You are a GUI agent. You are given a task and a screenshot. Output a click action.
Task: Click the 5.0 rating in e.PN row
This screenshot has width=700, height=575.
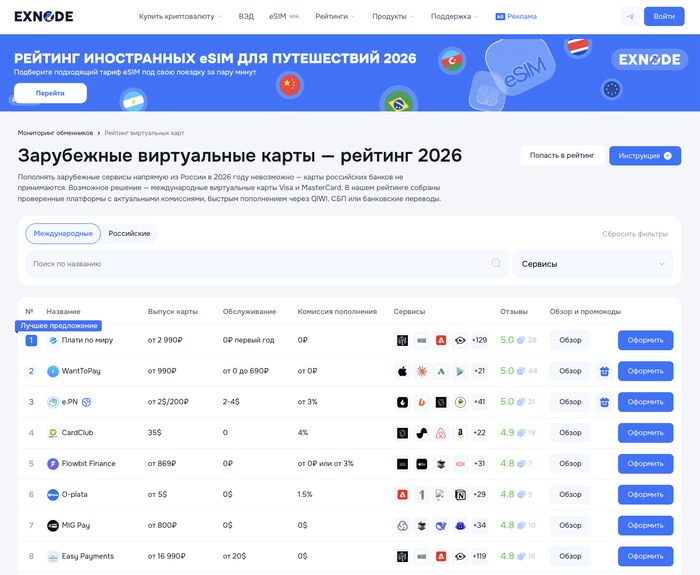[507, 402]
